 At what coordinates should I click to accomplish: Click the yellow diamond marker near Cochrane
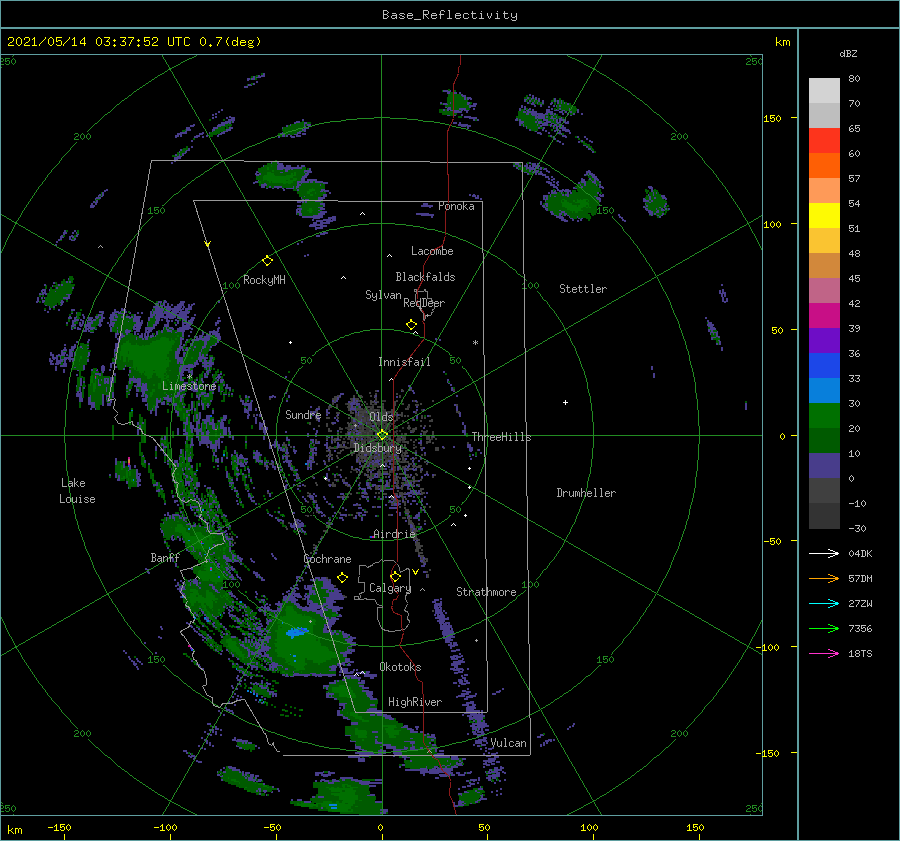coord(343,577)
